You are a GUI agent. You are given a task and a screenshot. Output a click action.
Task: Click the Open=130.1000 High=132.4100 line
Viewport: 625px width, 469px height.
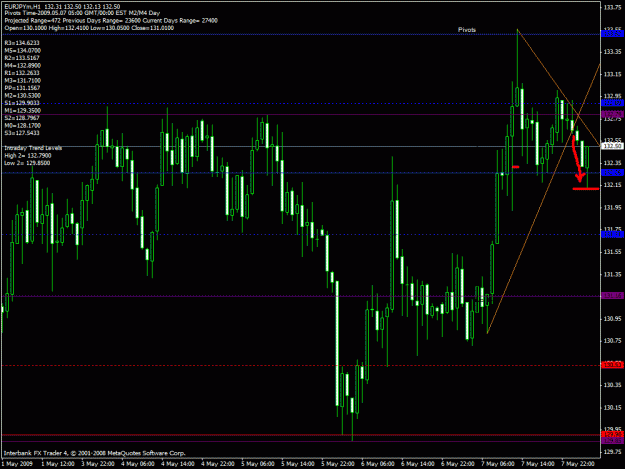coord(89,28)
